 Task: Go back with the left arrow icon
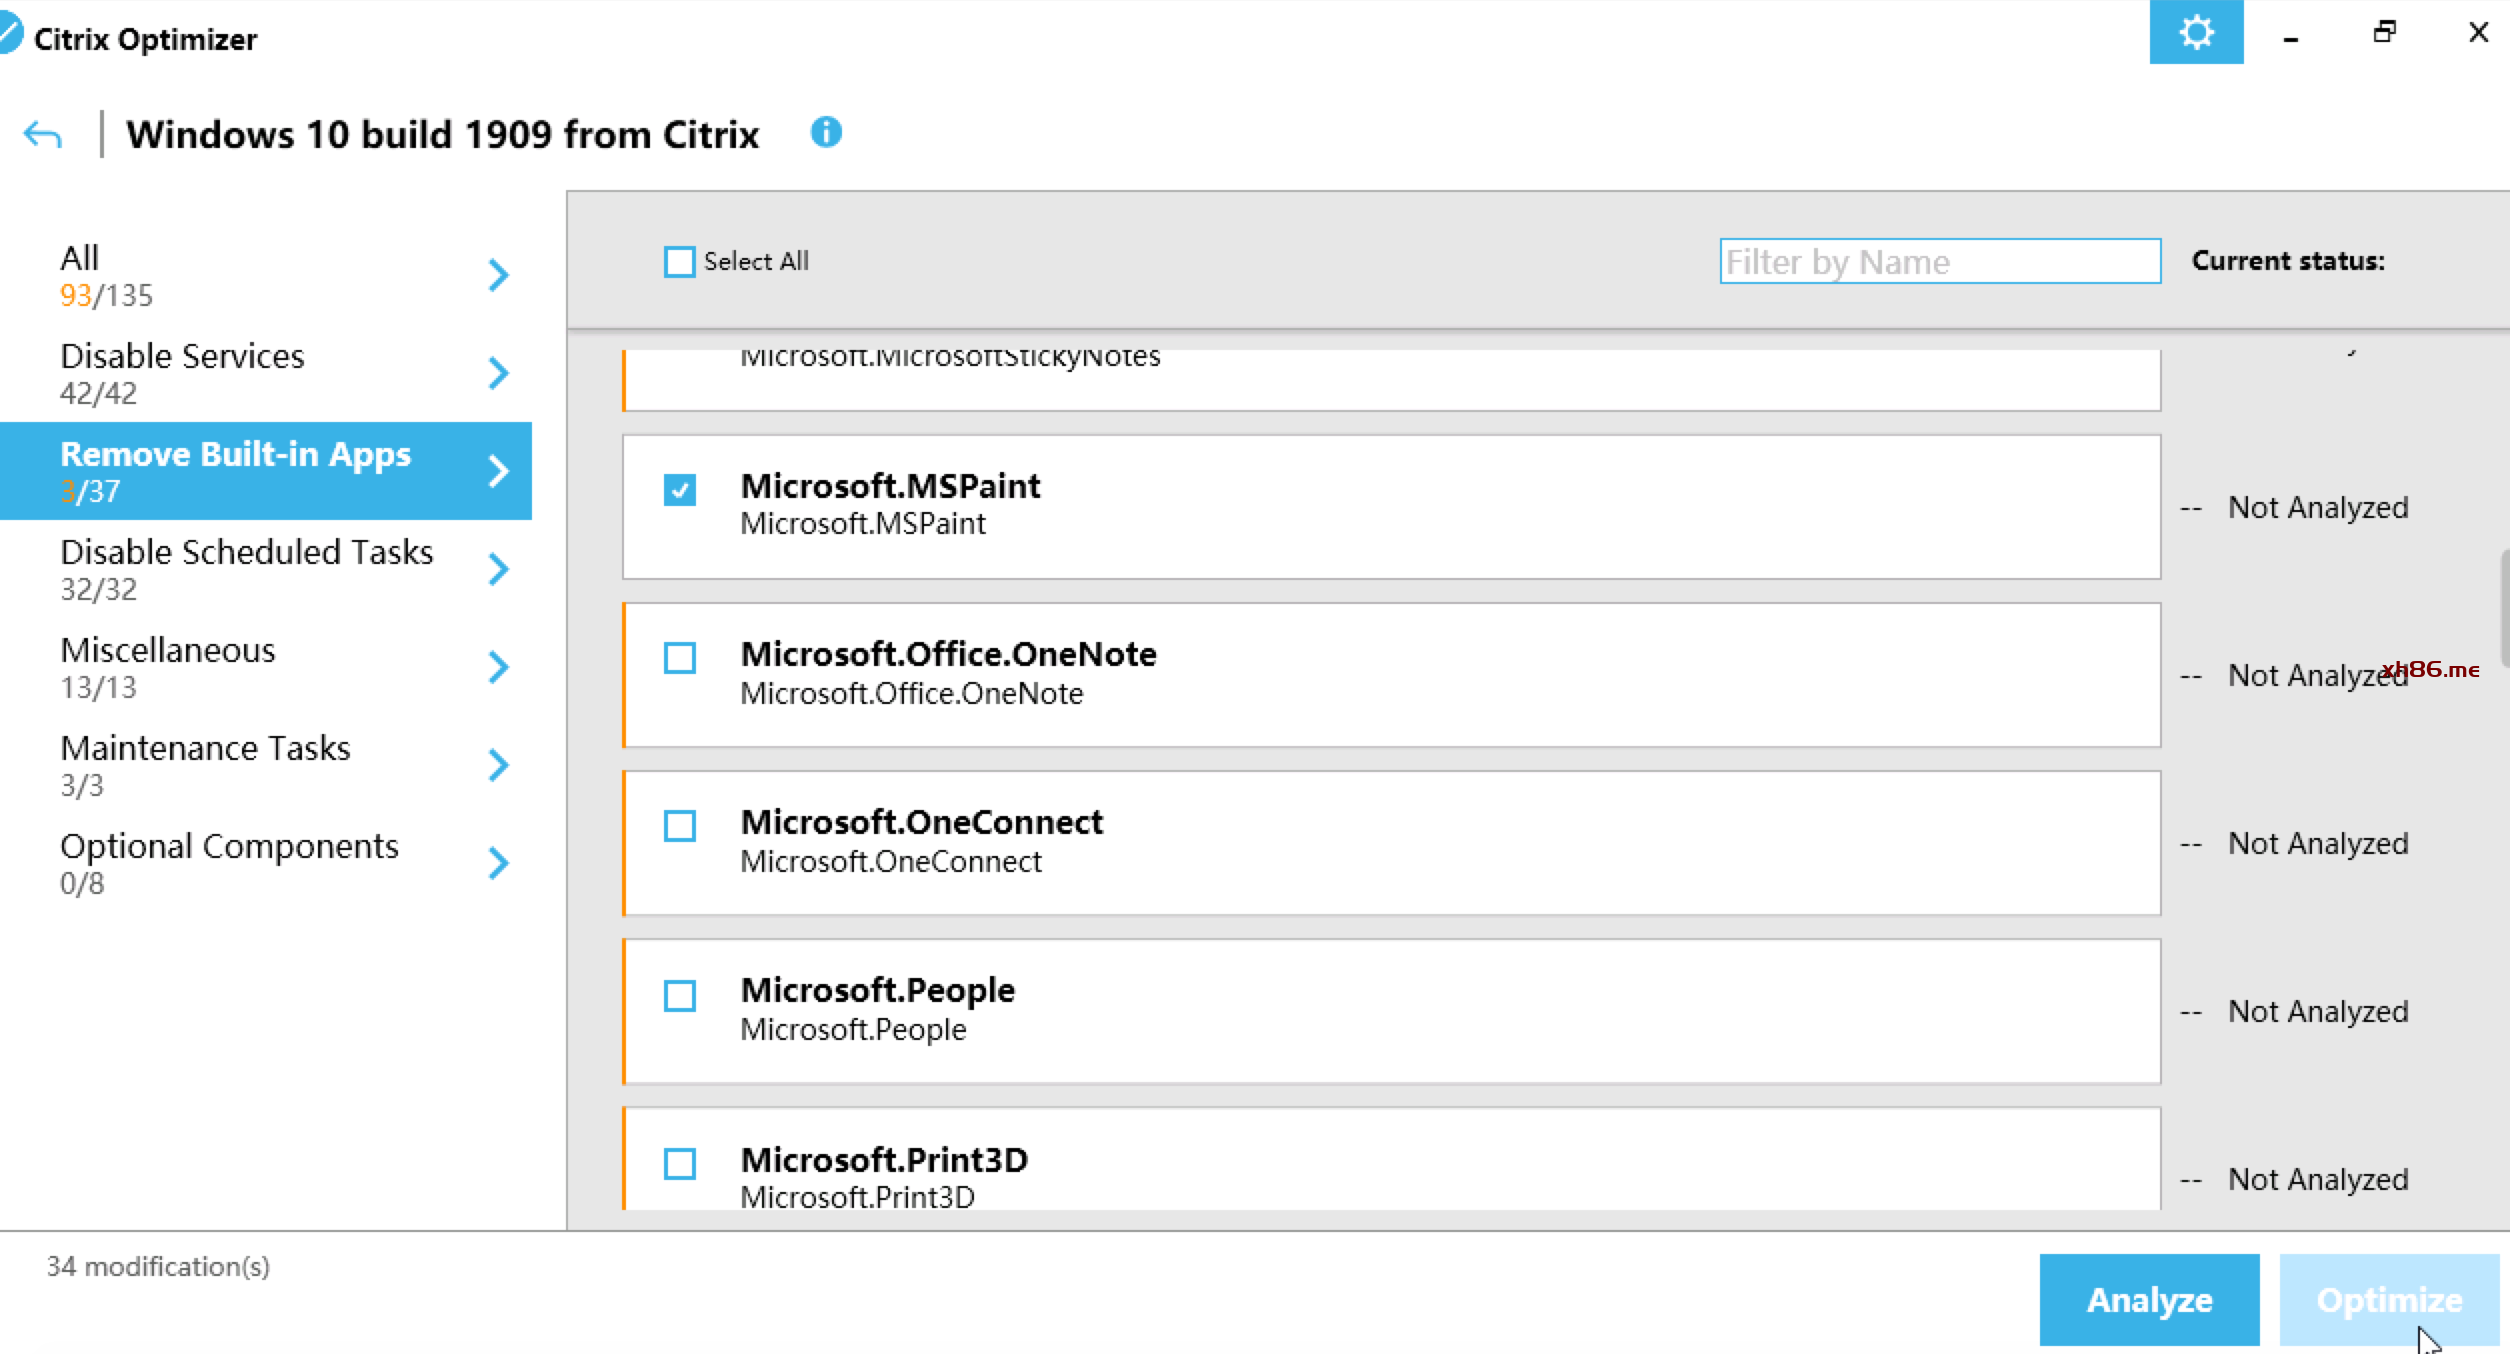point(43,135)
